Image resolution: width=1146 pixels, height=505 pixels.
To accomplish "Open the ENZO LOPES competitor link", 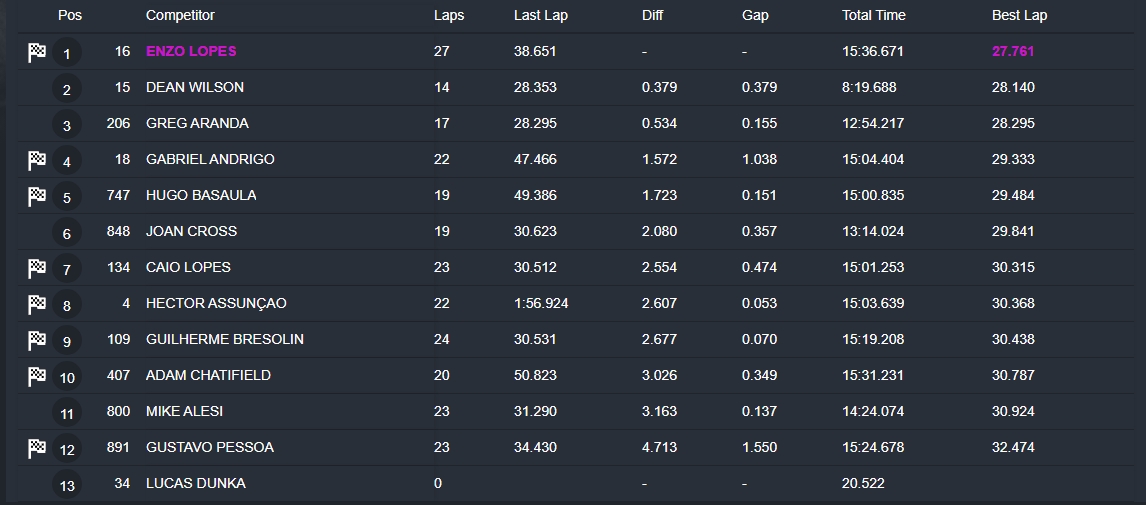I will coord(191,51).
